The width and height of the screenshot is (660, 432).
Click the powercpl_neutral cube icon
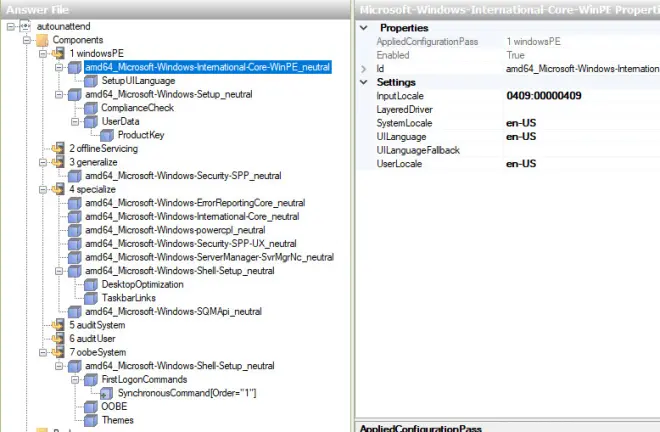pos(75,230)
